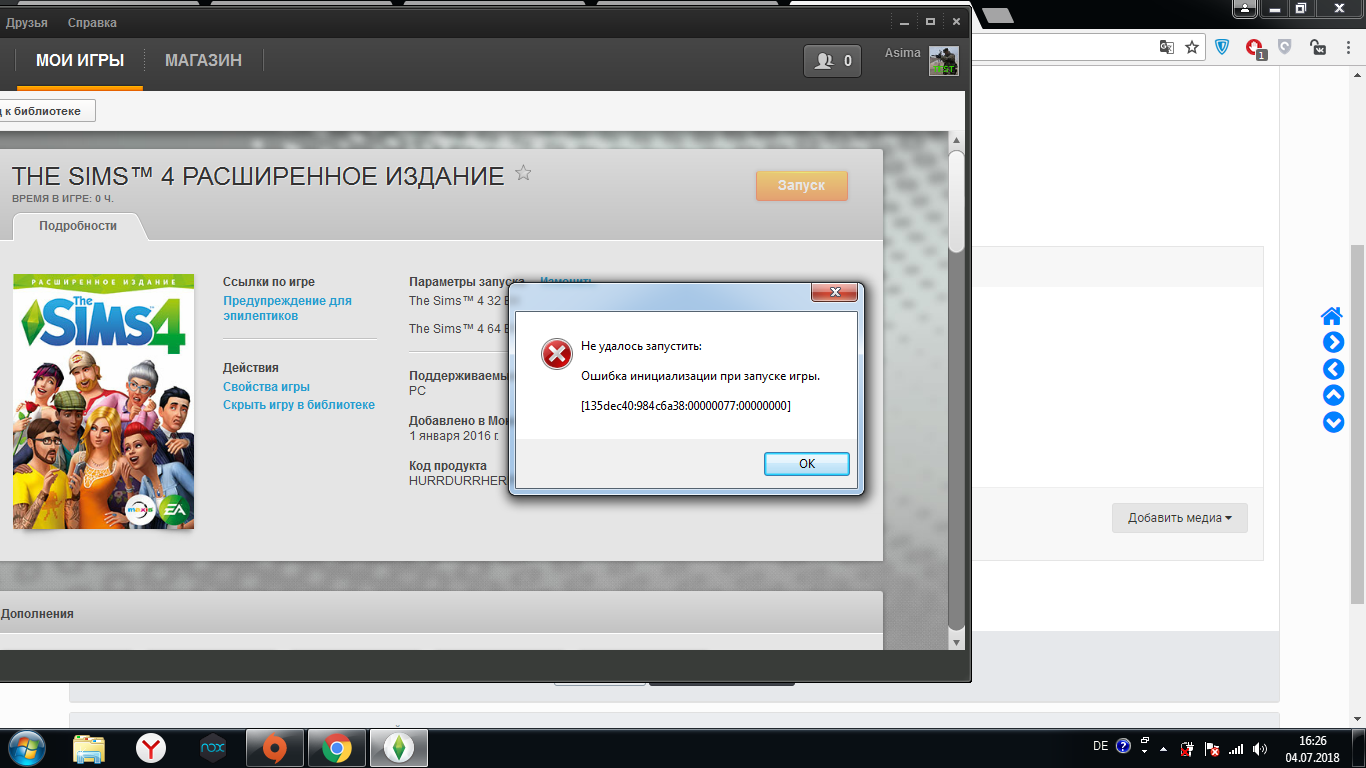Click network signal tray icon

point(1236,749)
